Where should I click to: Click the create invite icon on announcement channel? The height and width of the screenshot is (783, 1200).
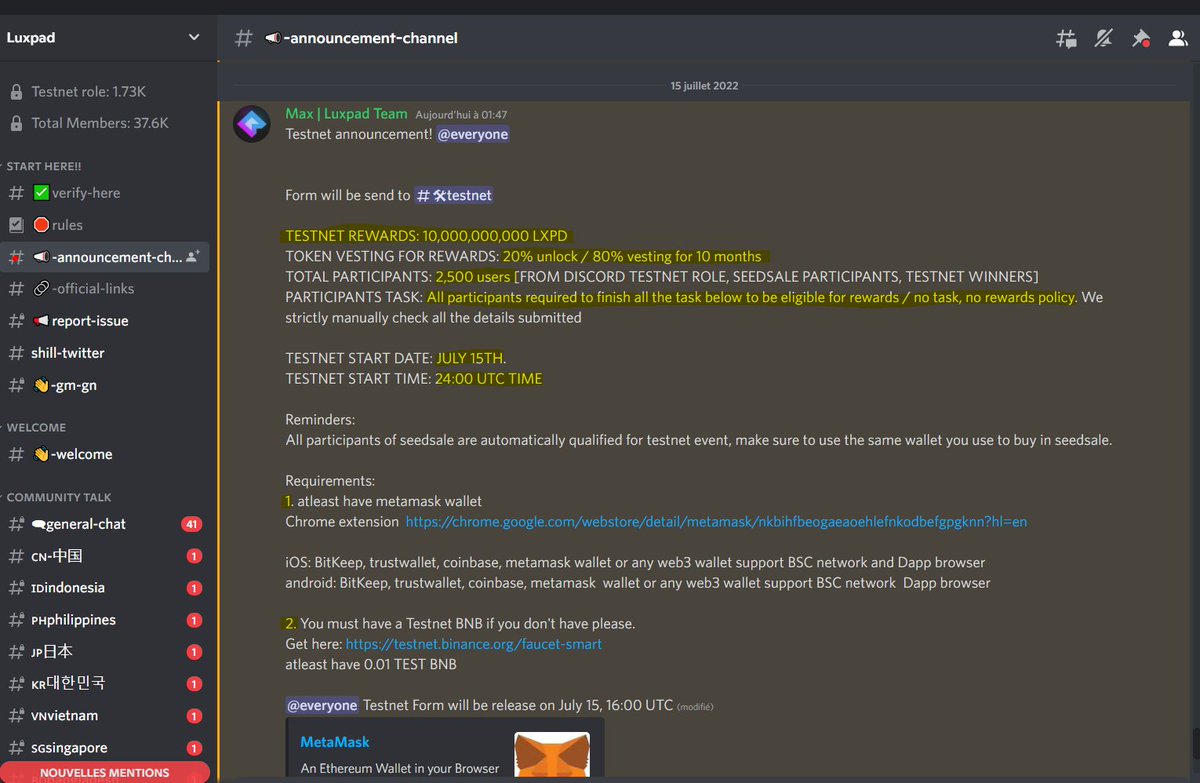pos(192,257)
